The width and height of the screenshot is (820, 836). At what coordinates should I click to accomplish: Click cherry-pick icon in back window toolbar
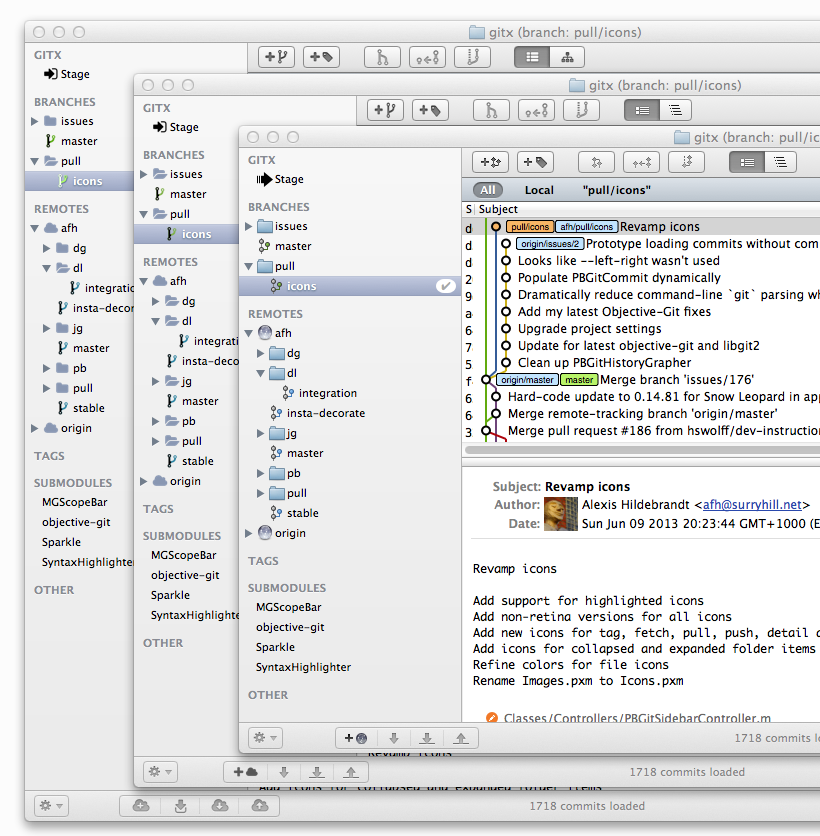428,57
